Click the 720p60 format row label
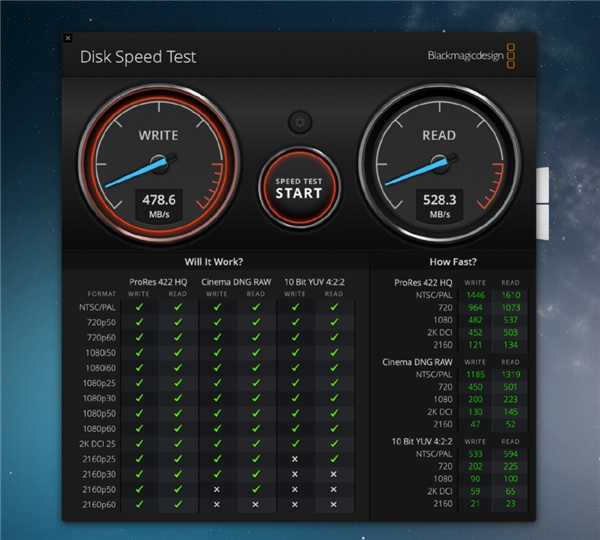Image resolution: width=600 pixels, height=540 pixels. (101, 338)
